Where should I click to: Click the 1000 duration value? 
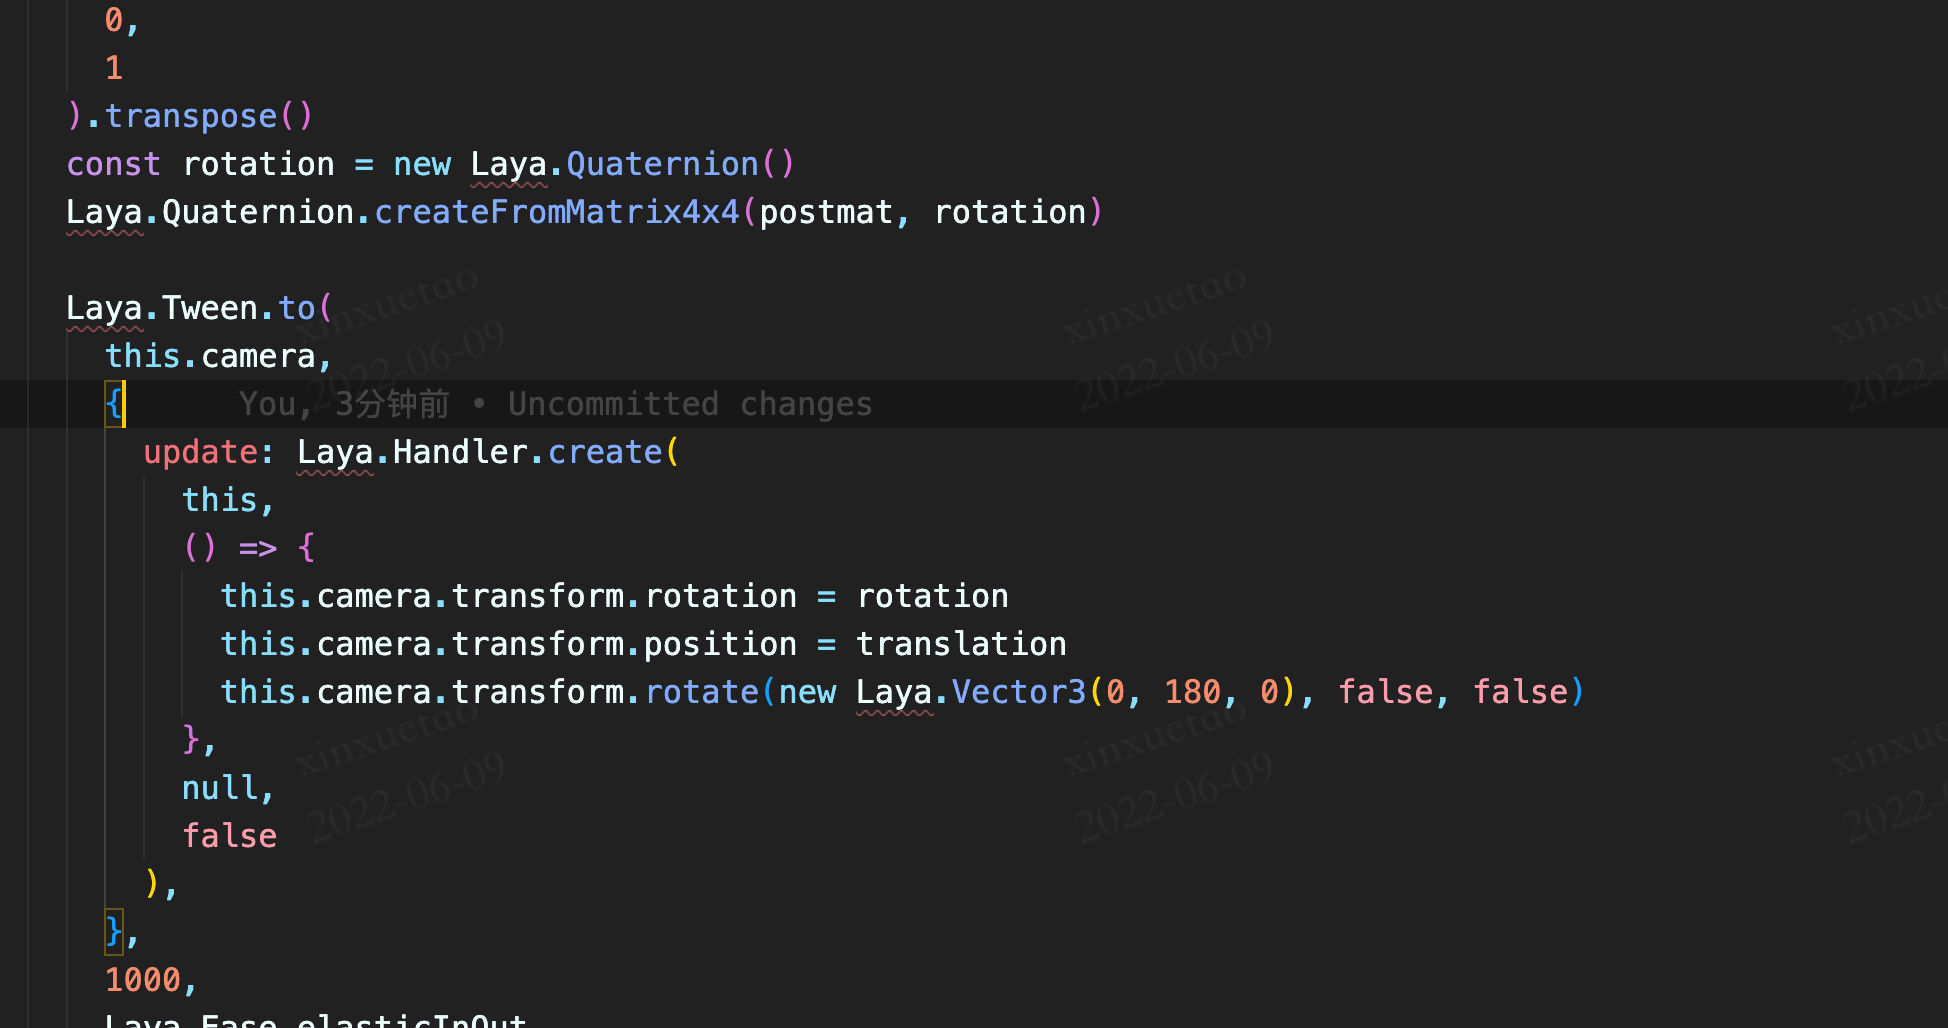143,980
